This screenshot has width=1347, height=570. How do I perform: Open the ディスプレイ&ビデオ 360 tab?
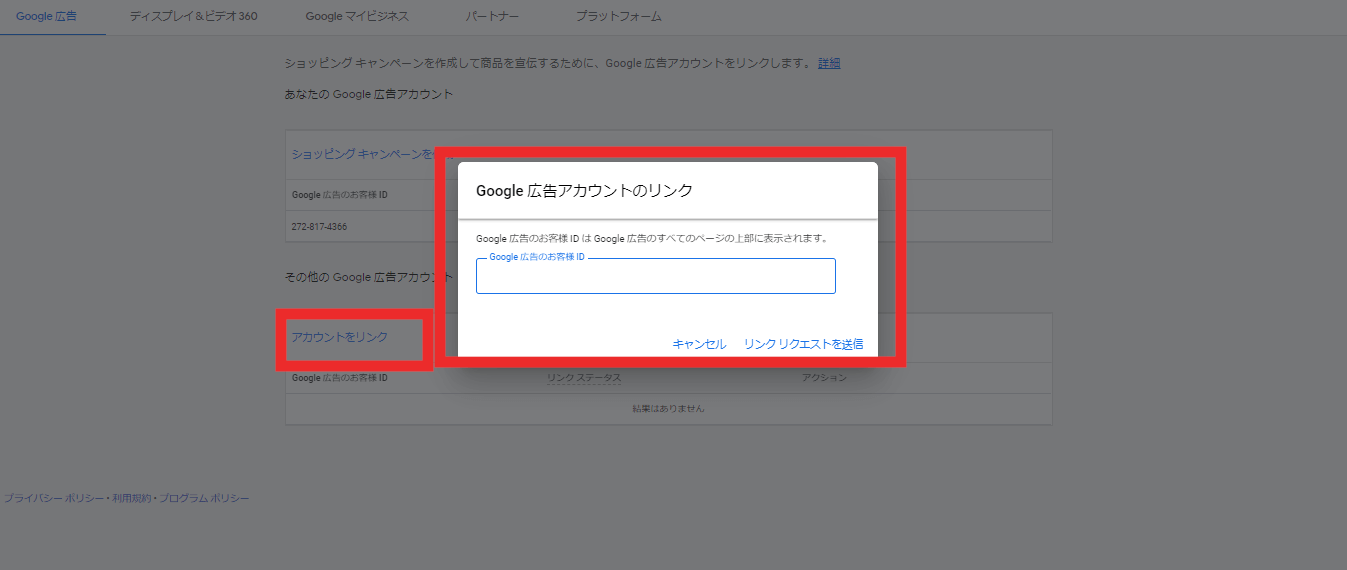[x=193, y=17]
